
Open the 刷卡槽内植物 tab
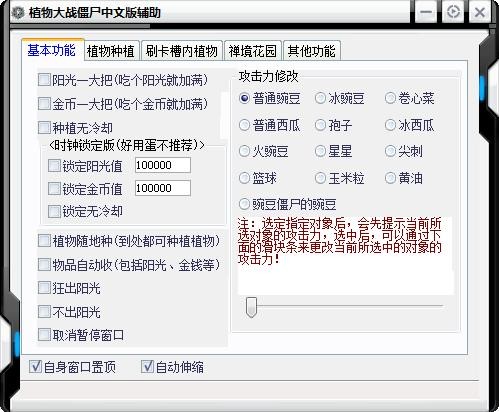(182, 51)
